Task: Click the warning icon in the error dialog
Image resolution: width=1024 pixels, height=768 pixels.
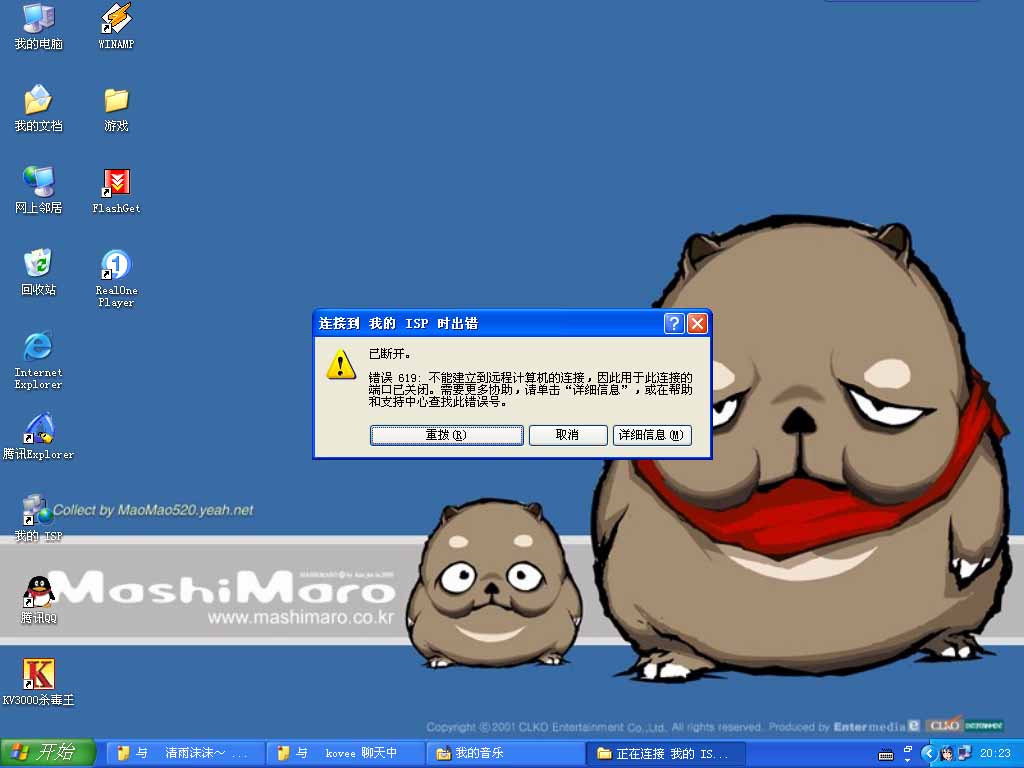Action: pyautogui.click(x=341, y=364)
